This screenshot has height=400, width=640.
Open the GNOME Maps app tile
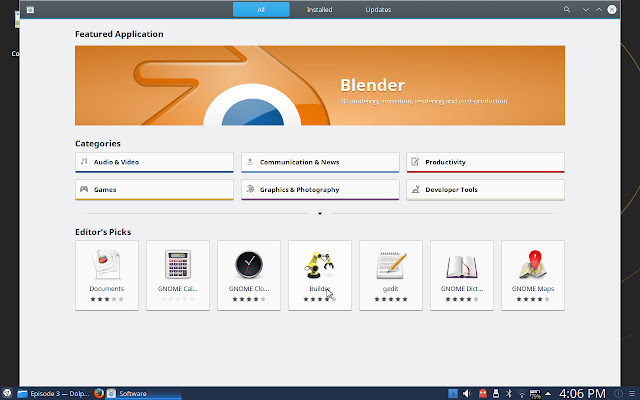[533, 276]
